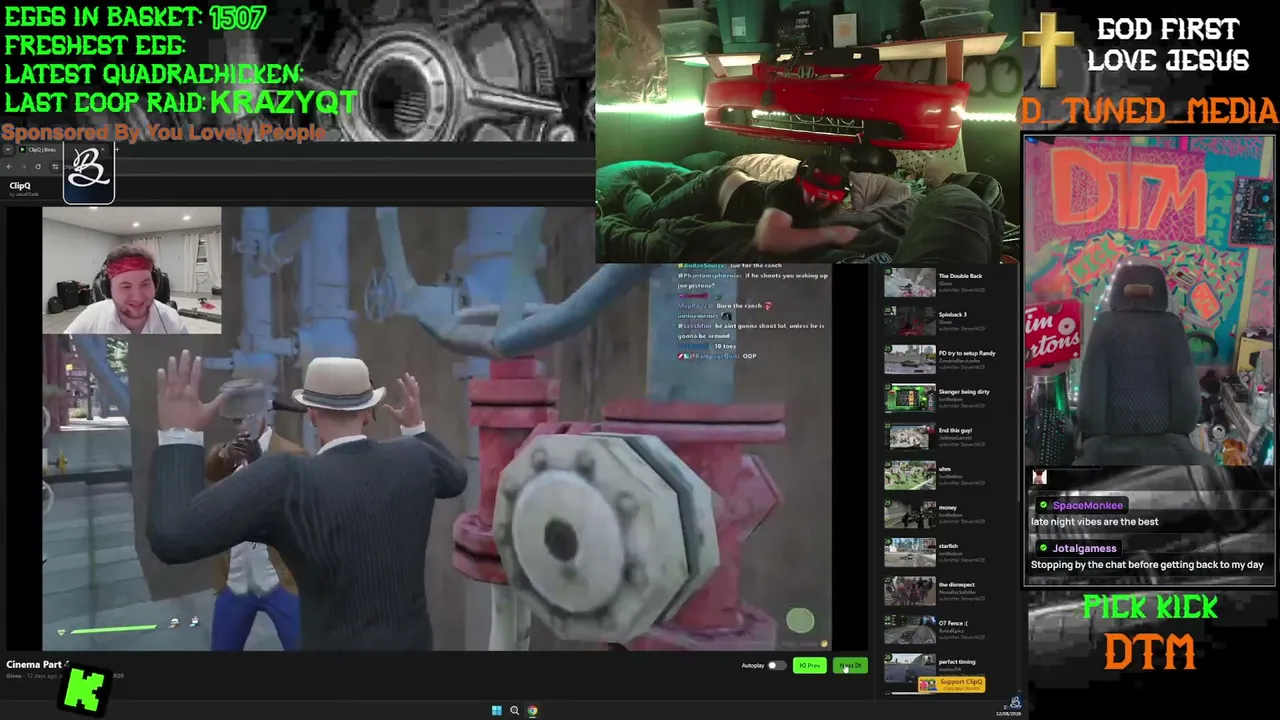
Task: Select the 'O7 Fence :(' clip title
Action: coord(953,623)
